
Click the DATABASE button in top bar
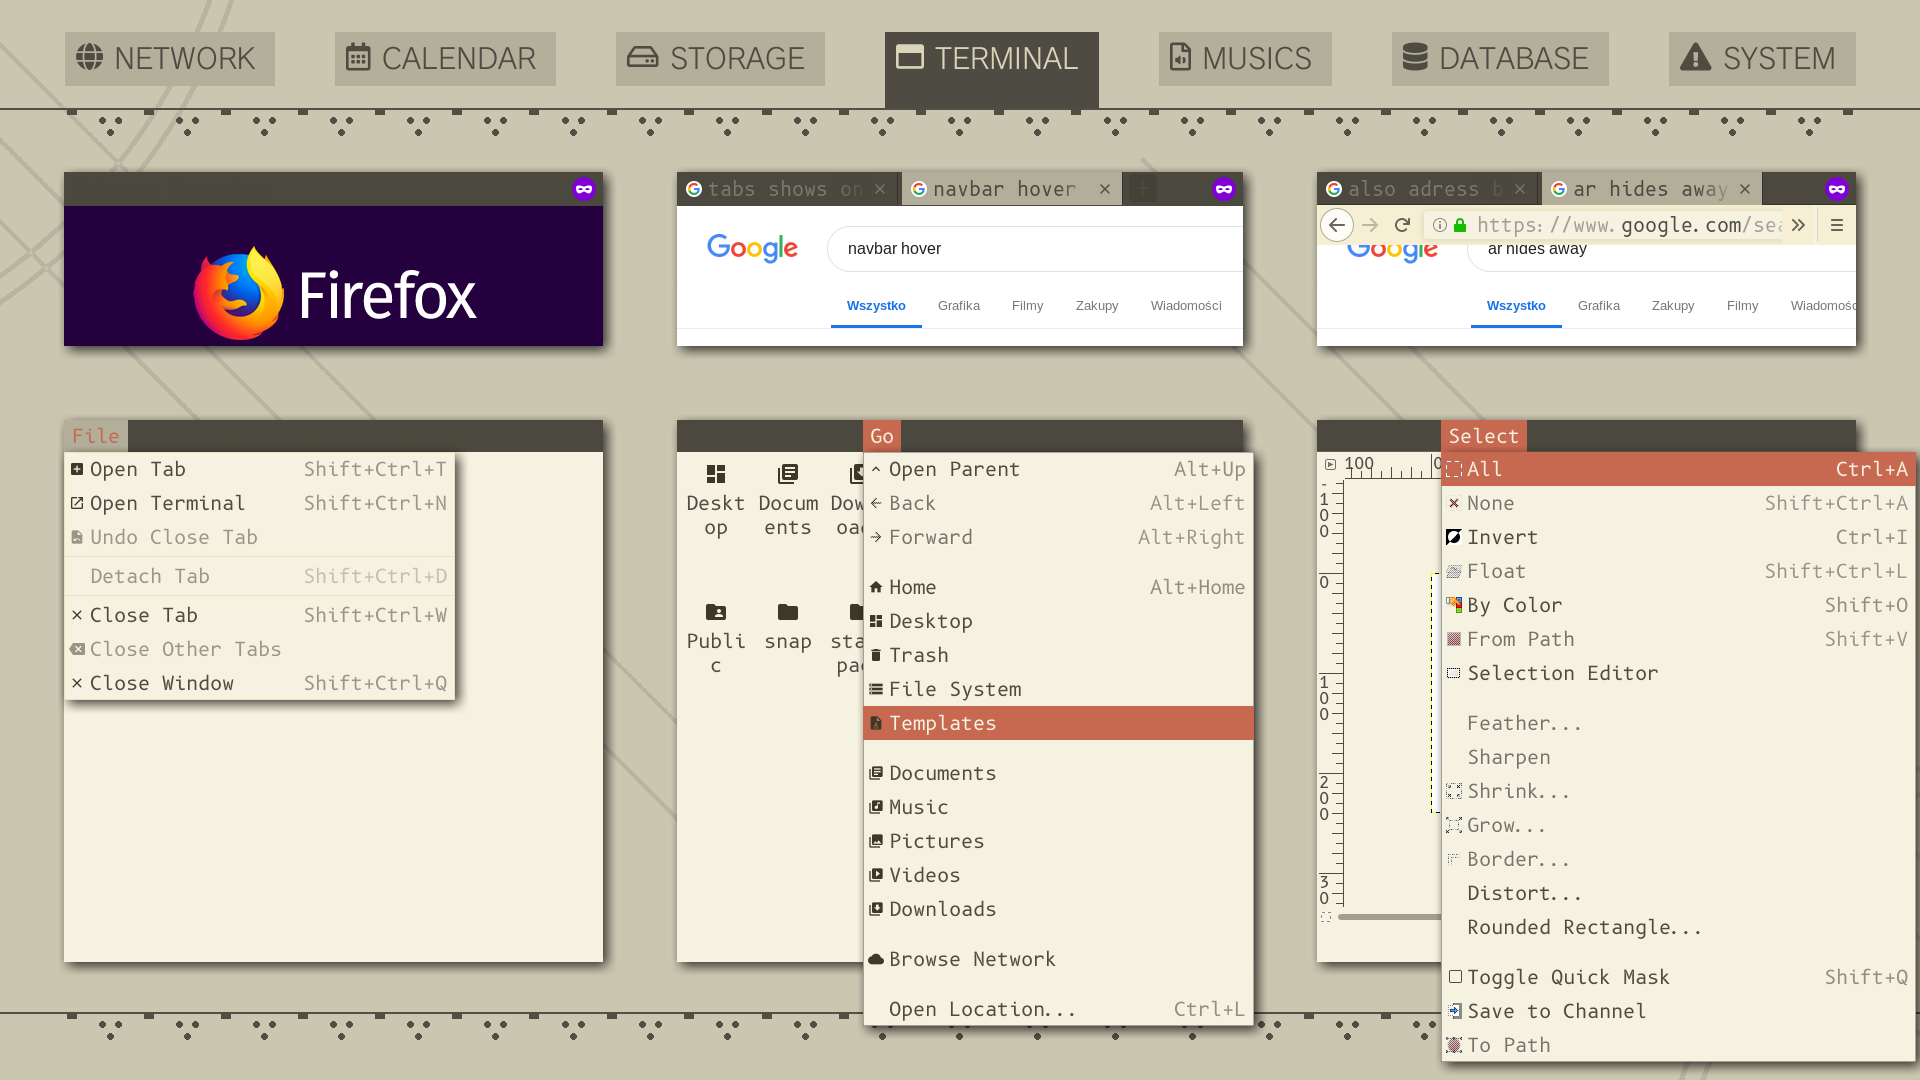pyautogui.click(x=1499, y=59)
